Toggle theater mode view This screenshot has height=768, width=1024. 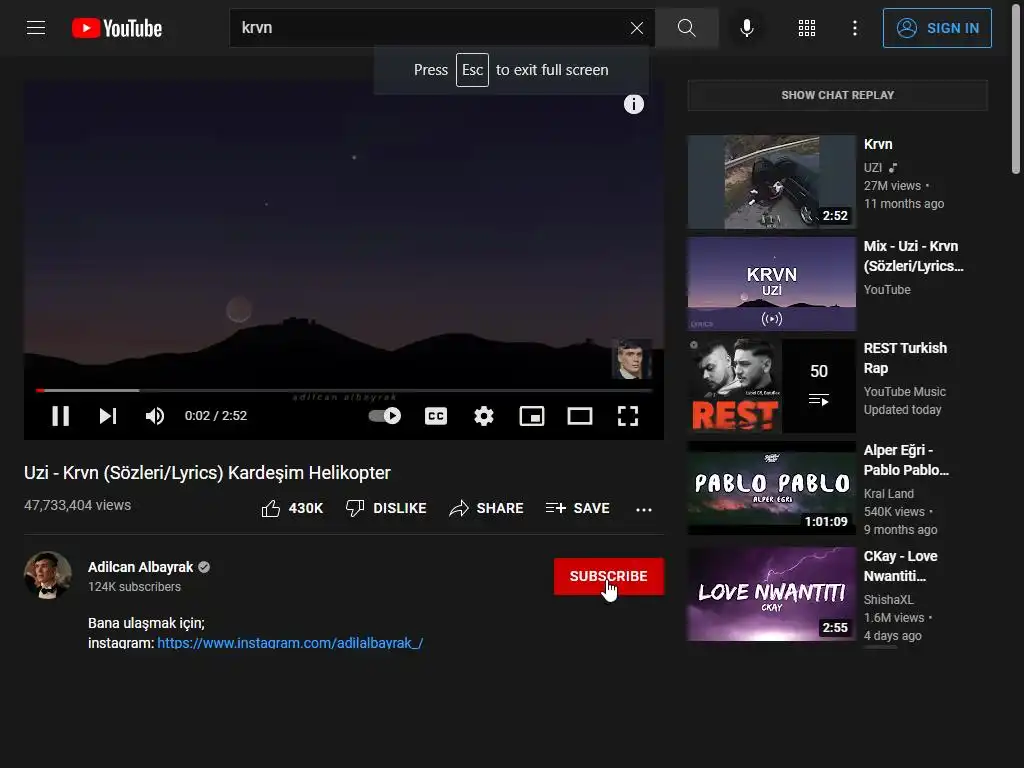(x=580, y=416)
